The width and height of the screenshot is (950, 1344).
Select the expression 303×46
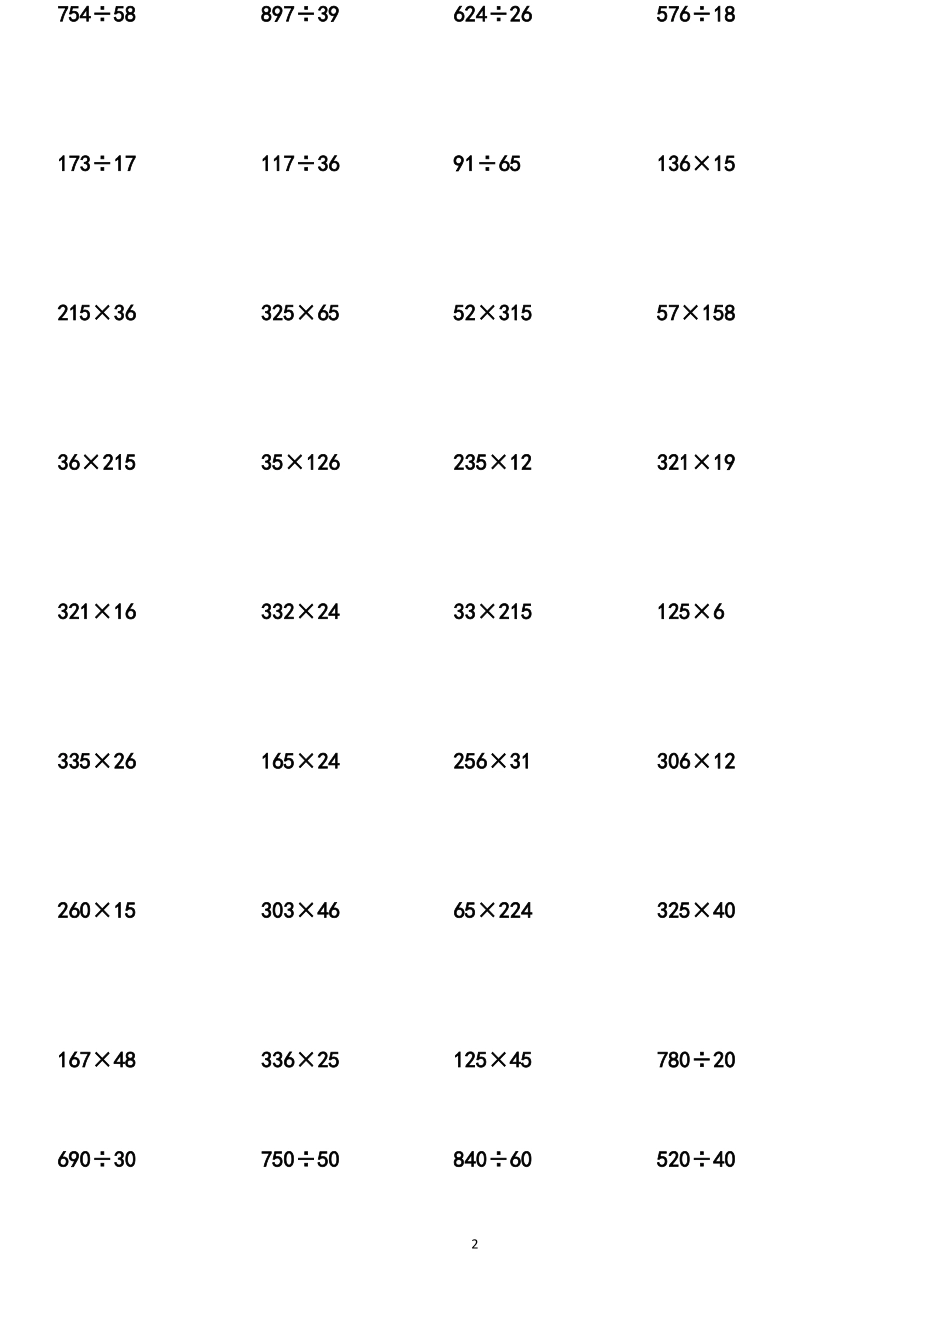(300, 911)
